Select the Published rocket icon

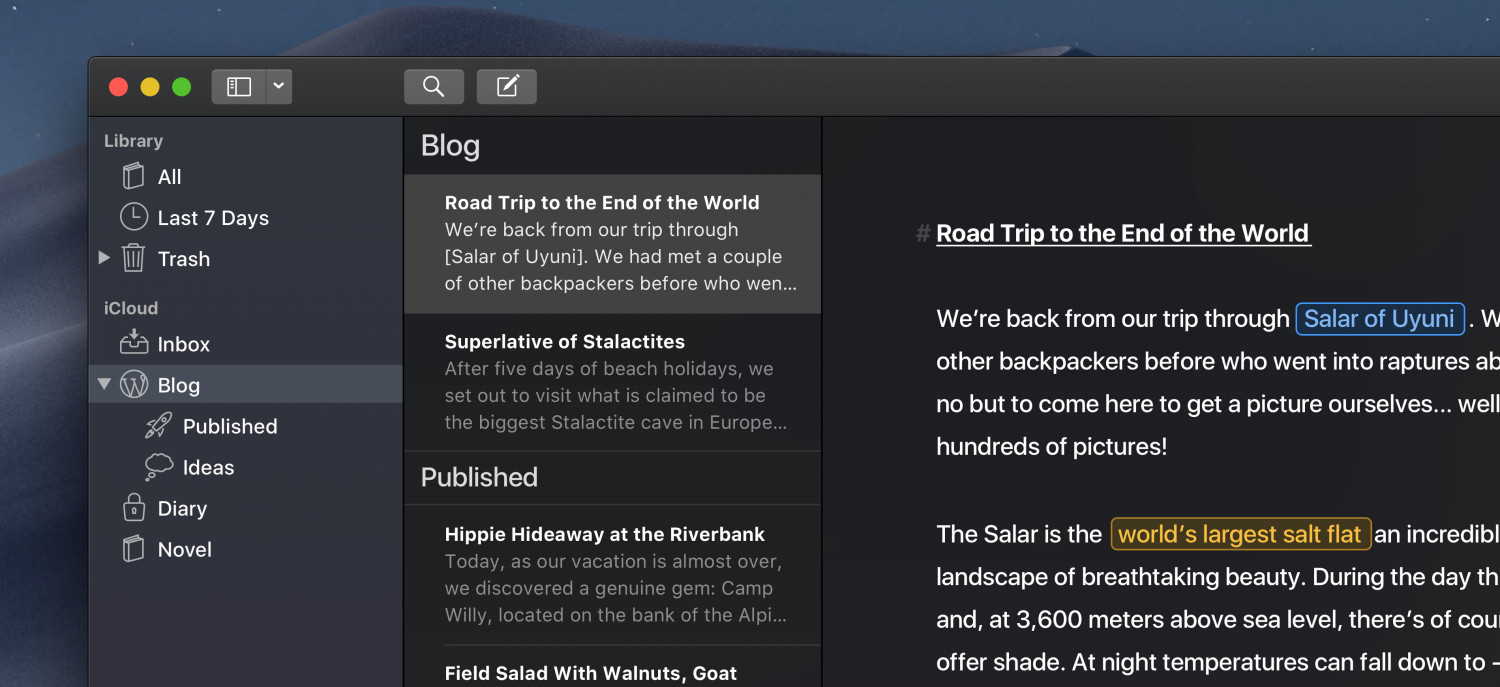[x=158, y=426]
